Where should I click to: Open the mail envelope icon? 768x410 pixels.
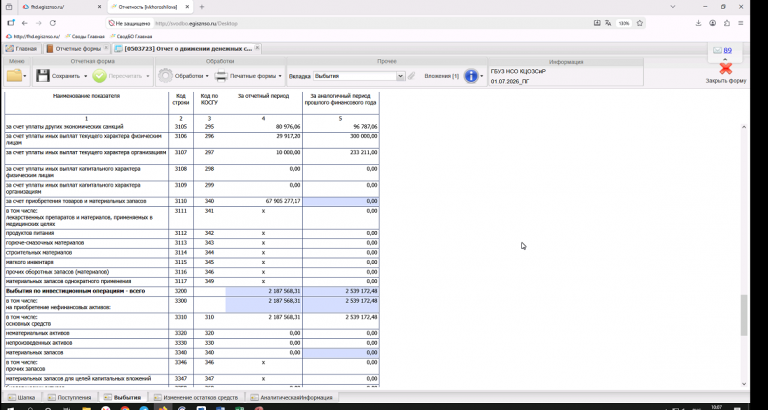[717, 50]
